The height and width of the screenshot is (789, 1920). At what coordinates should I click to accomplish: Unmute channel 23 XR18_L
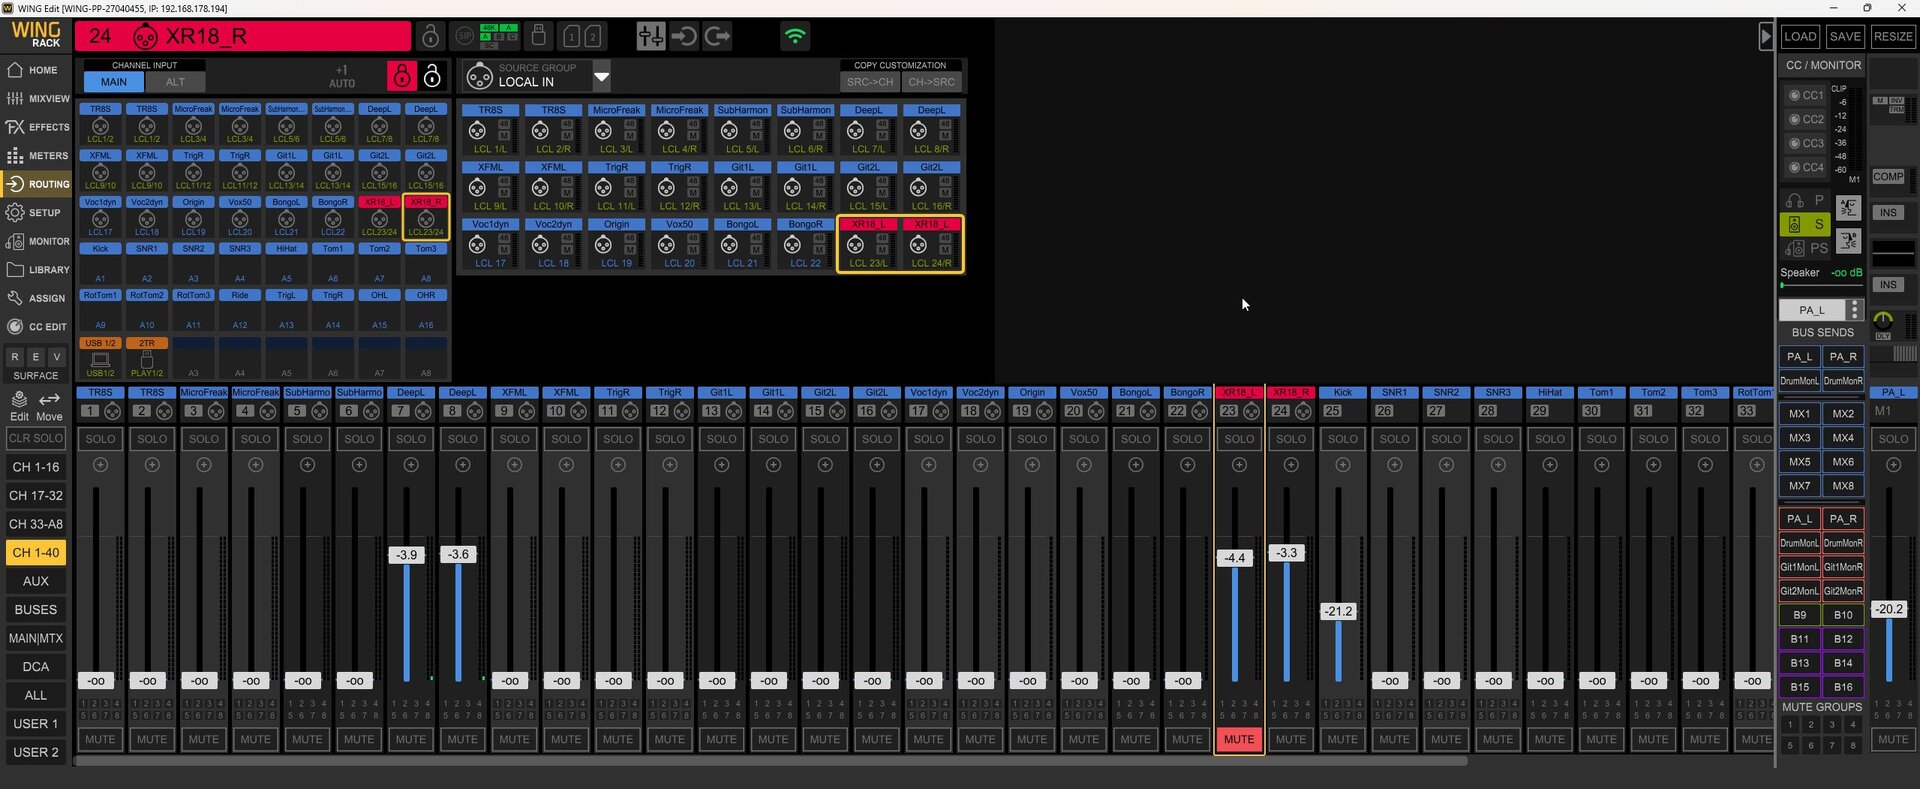pyautogui.click(x=1238, y=739)
